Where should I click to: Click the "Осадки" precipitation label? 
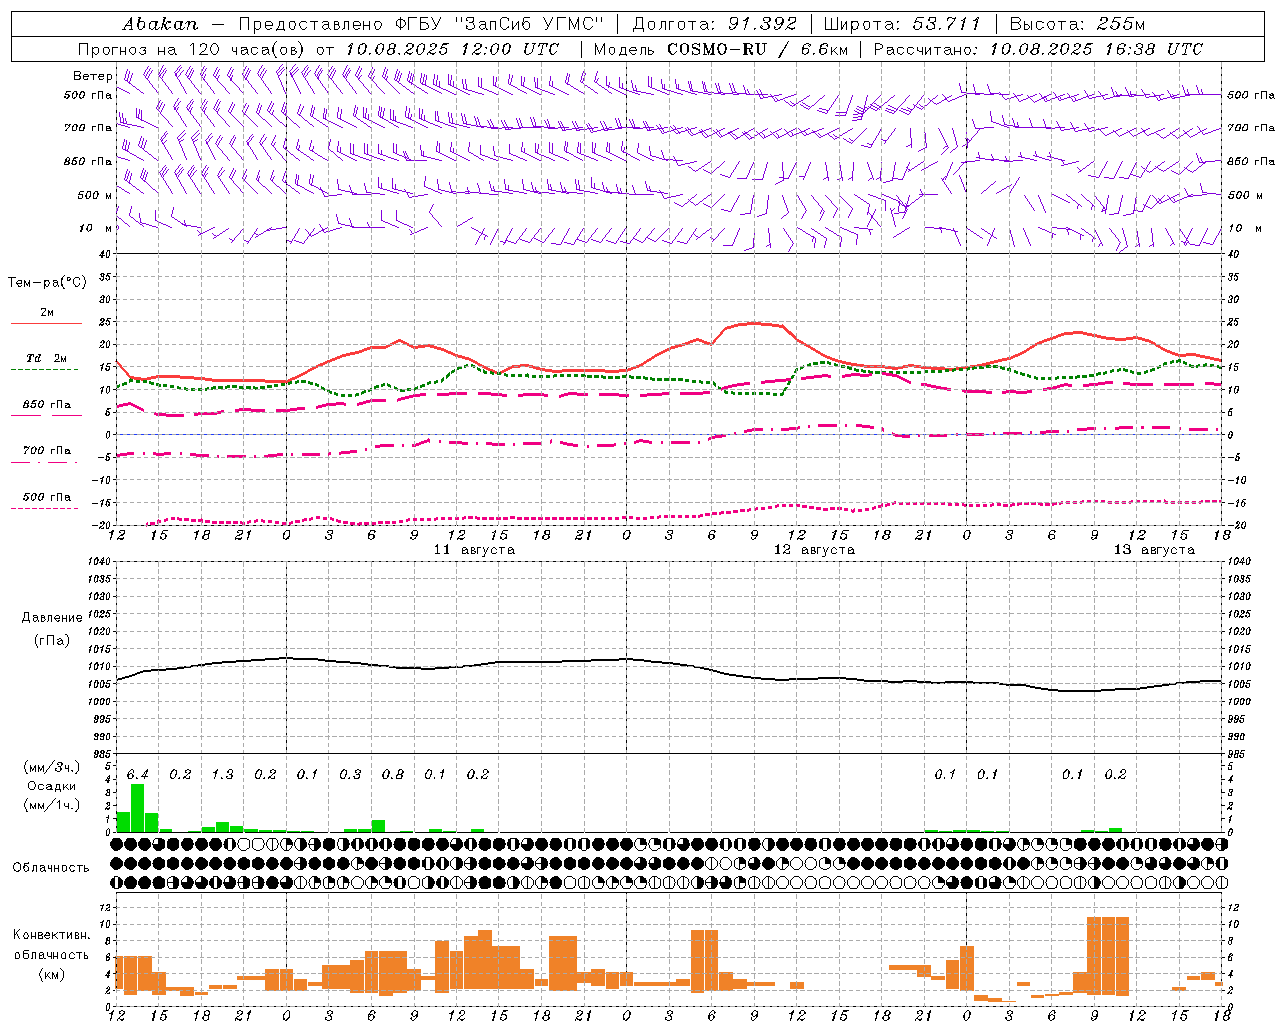coord(51,786)
